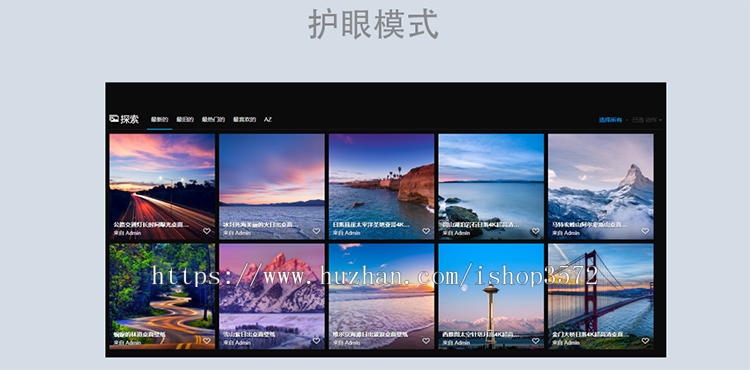Screen dimensions: 750x370
Task: Sort by the AZ tab
Action: [268, 120]
